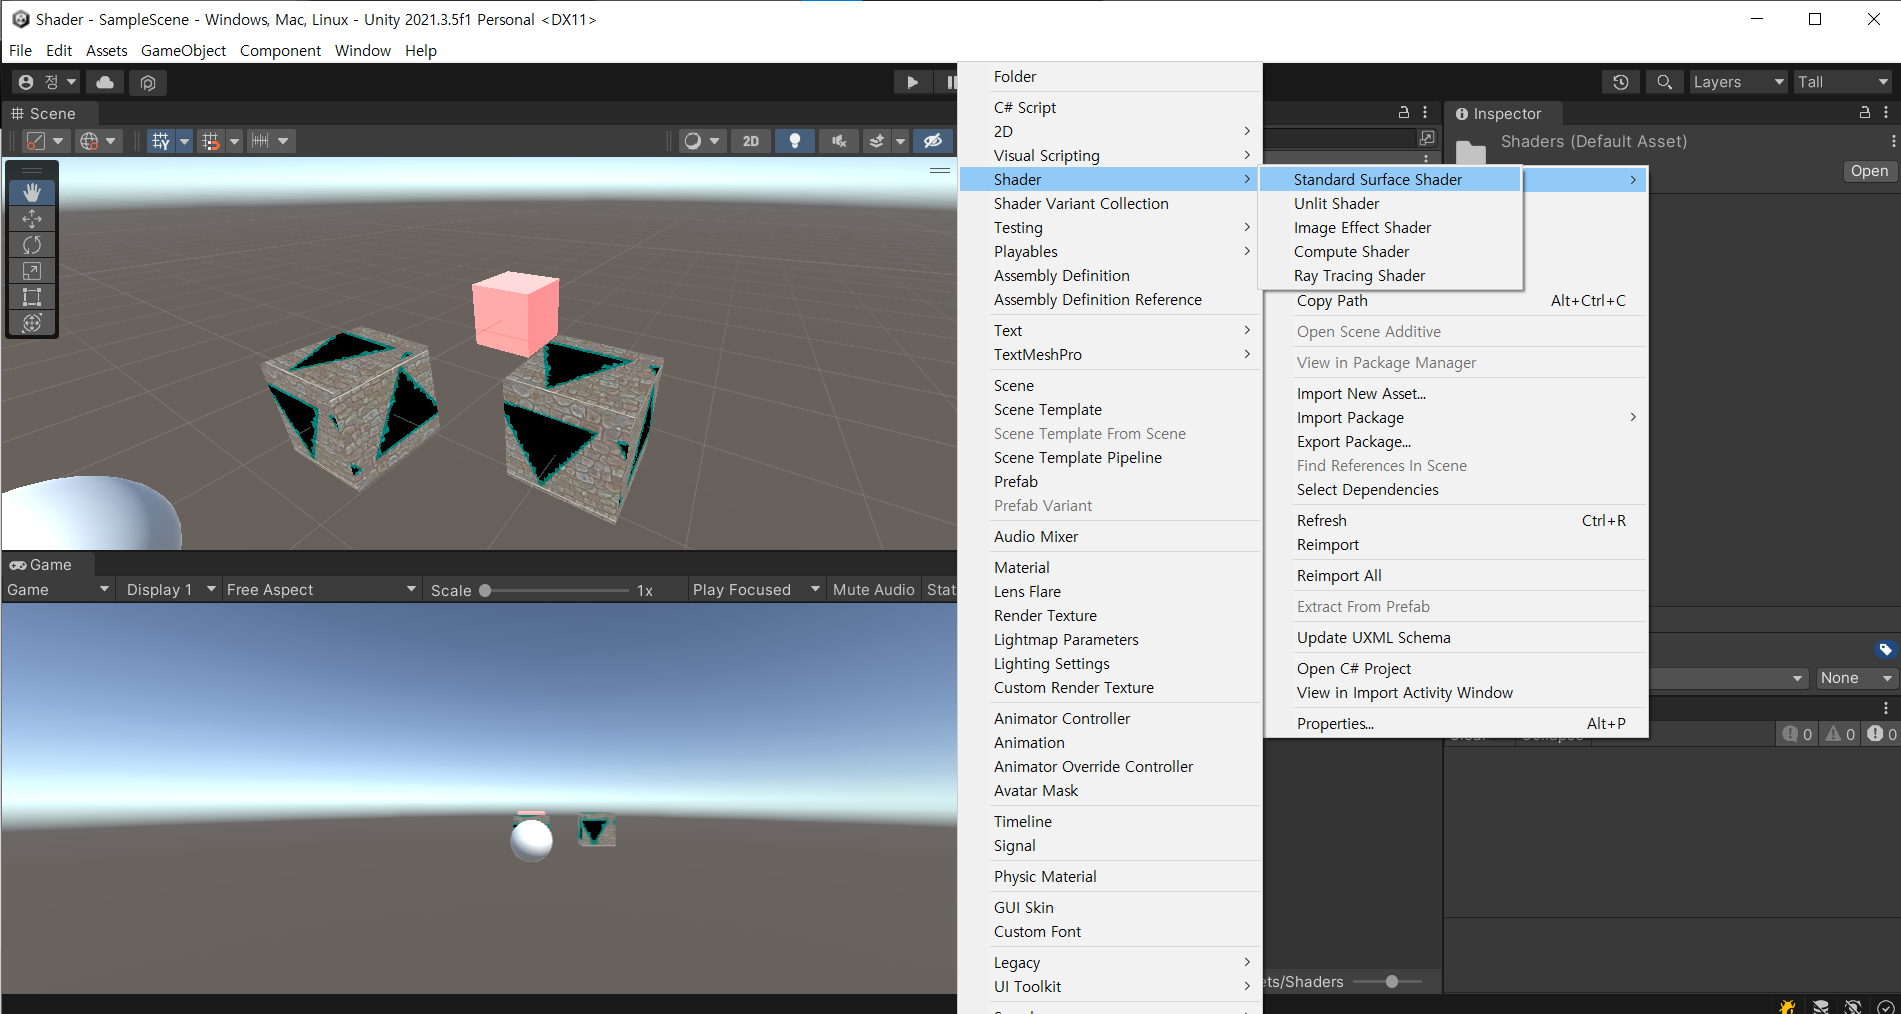This screenshot has width=1901, height=1014.
Task: Select the Rotate tool in Scene
Action: pyautogui.click(x=32, y=245)
